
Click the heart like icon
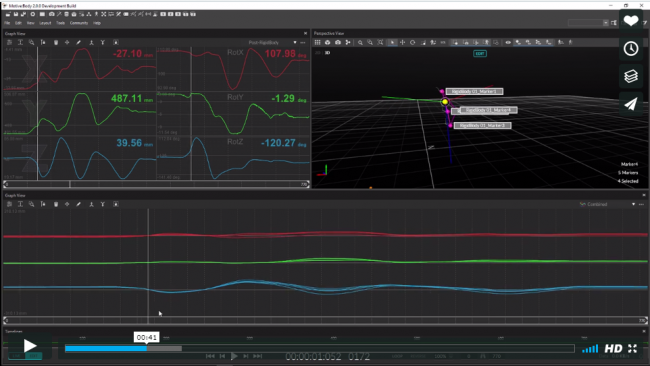click(631, 21)
